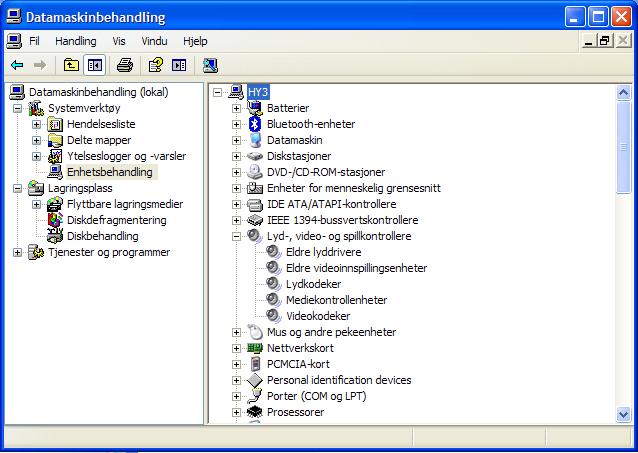Open the Fil menu

(34, 41)
